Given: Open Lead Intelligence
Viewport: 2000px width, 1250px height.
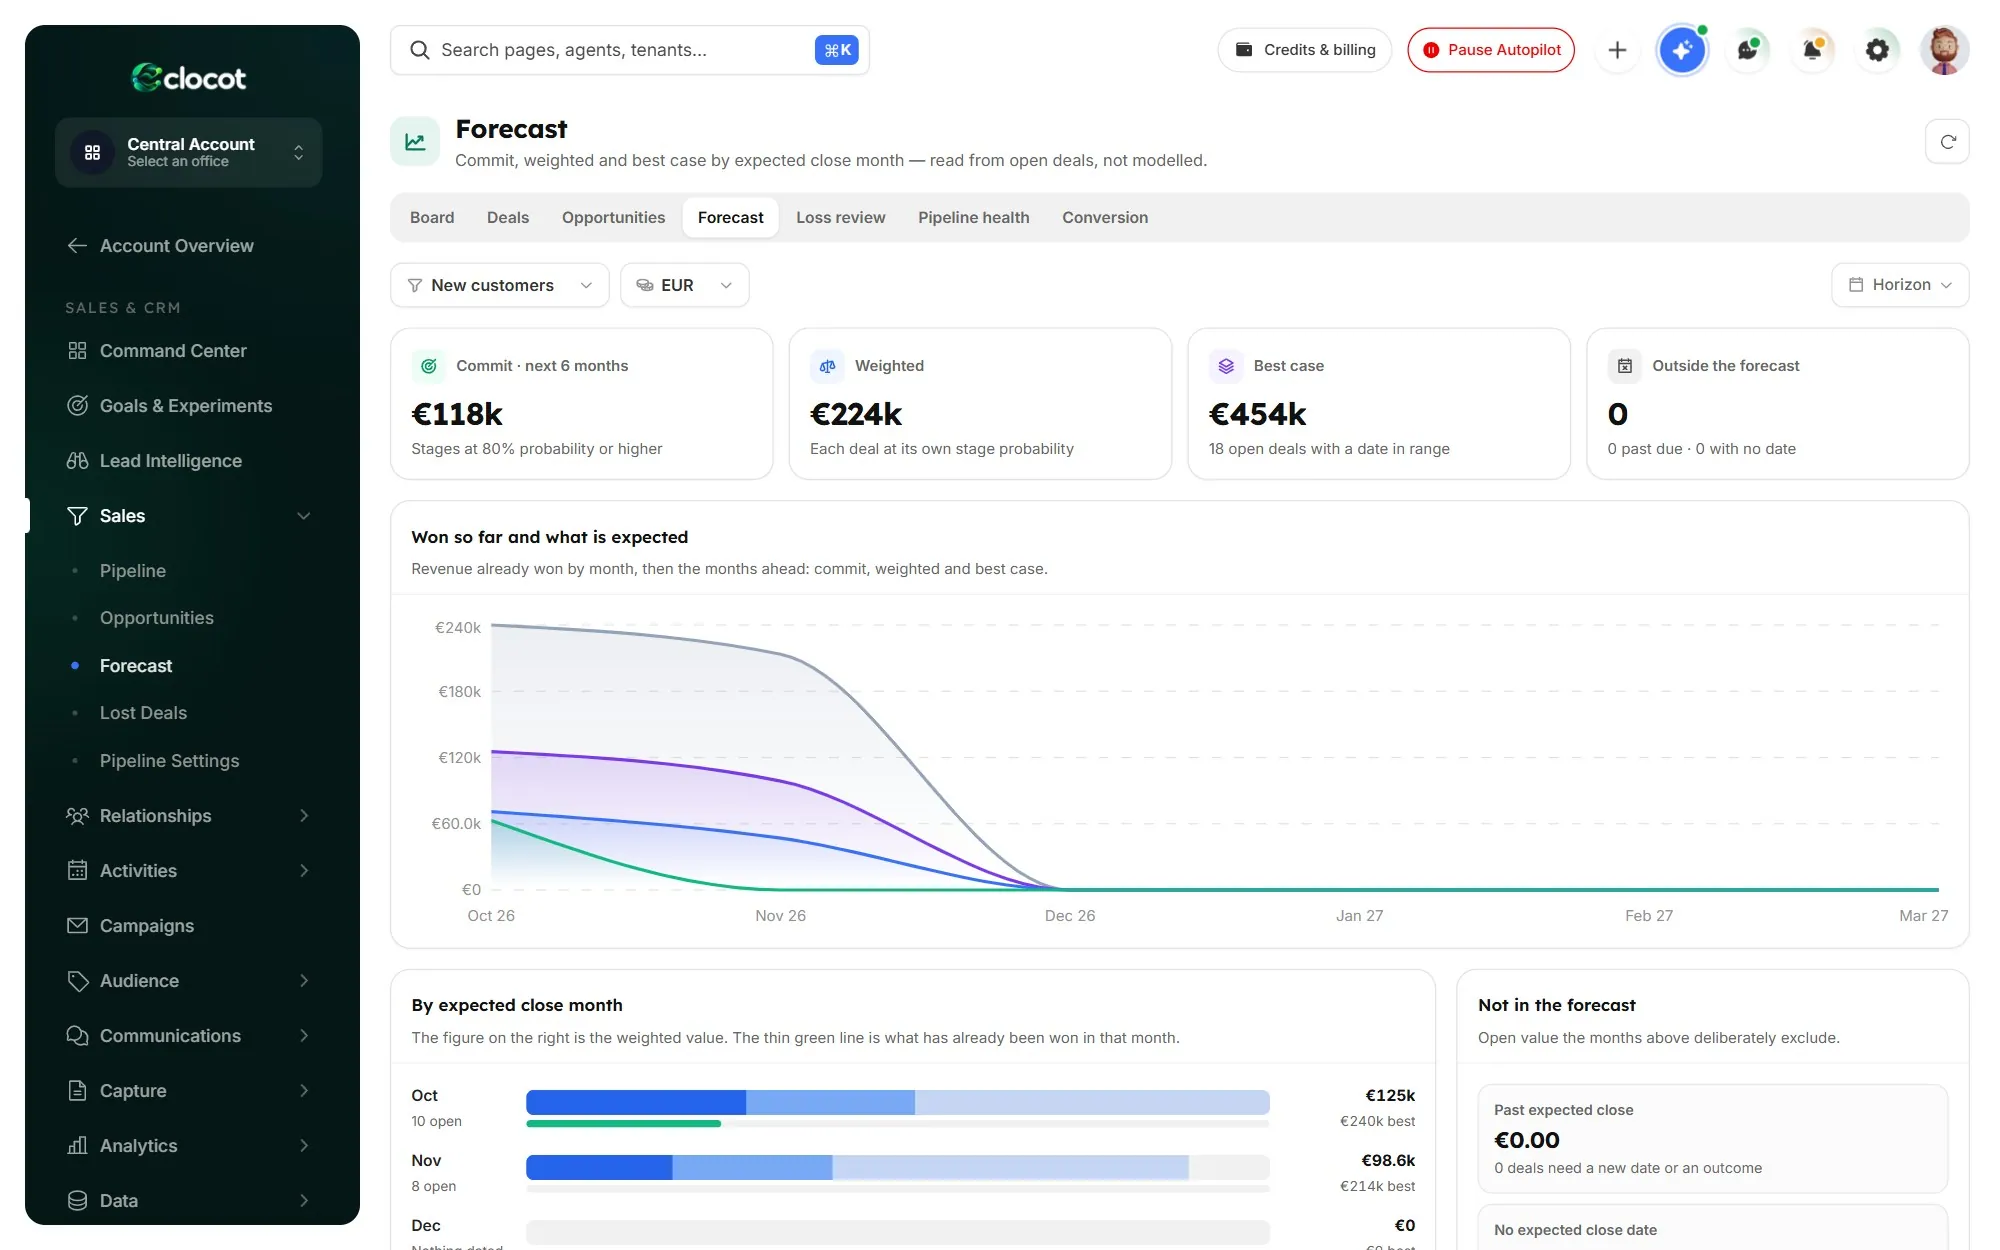Looking at the screenshot, I should tap(189, 461).
